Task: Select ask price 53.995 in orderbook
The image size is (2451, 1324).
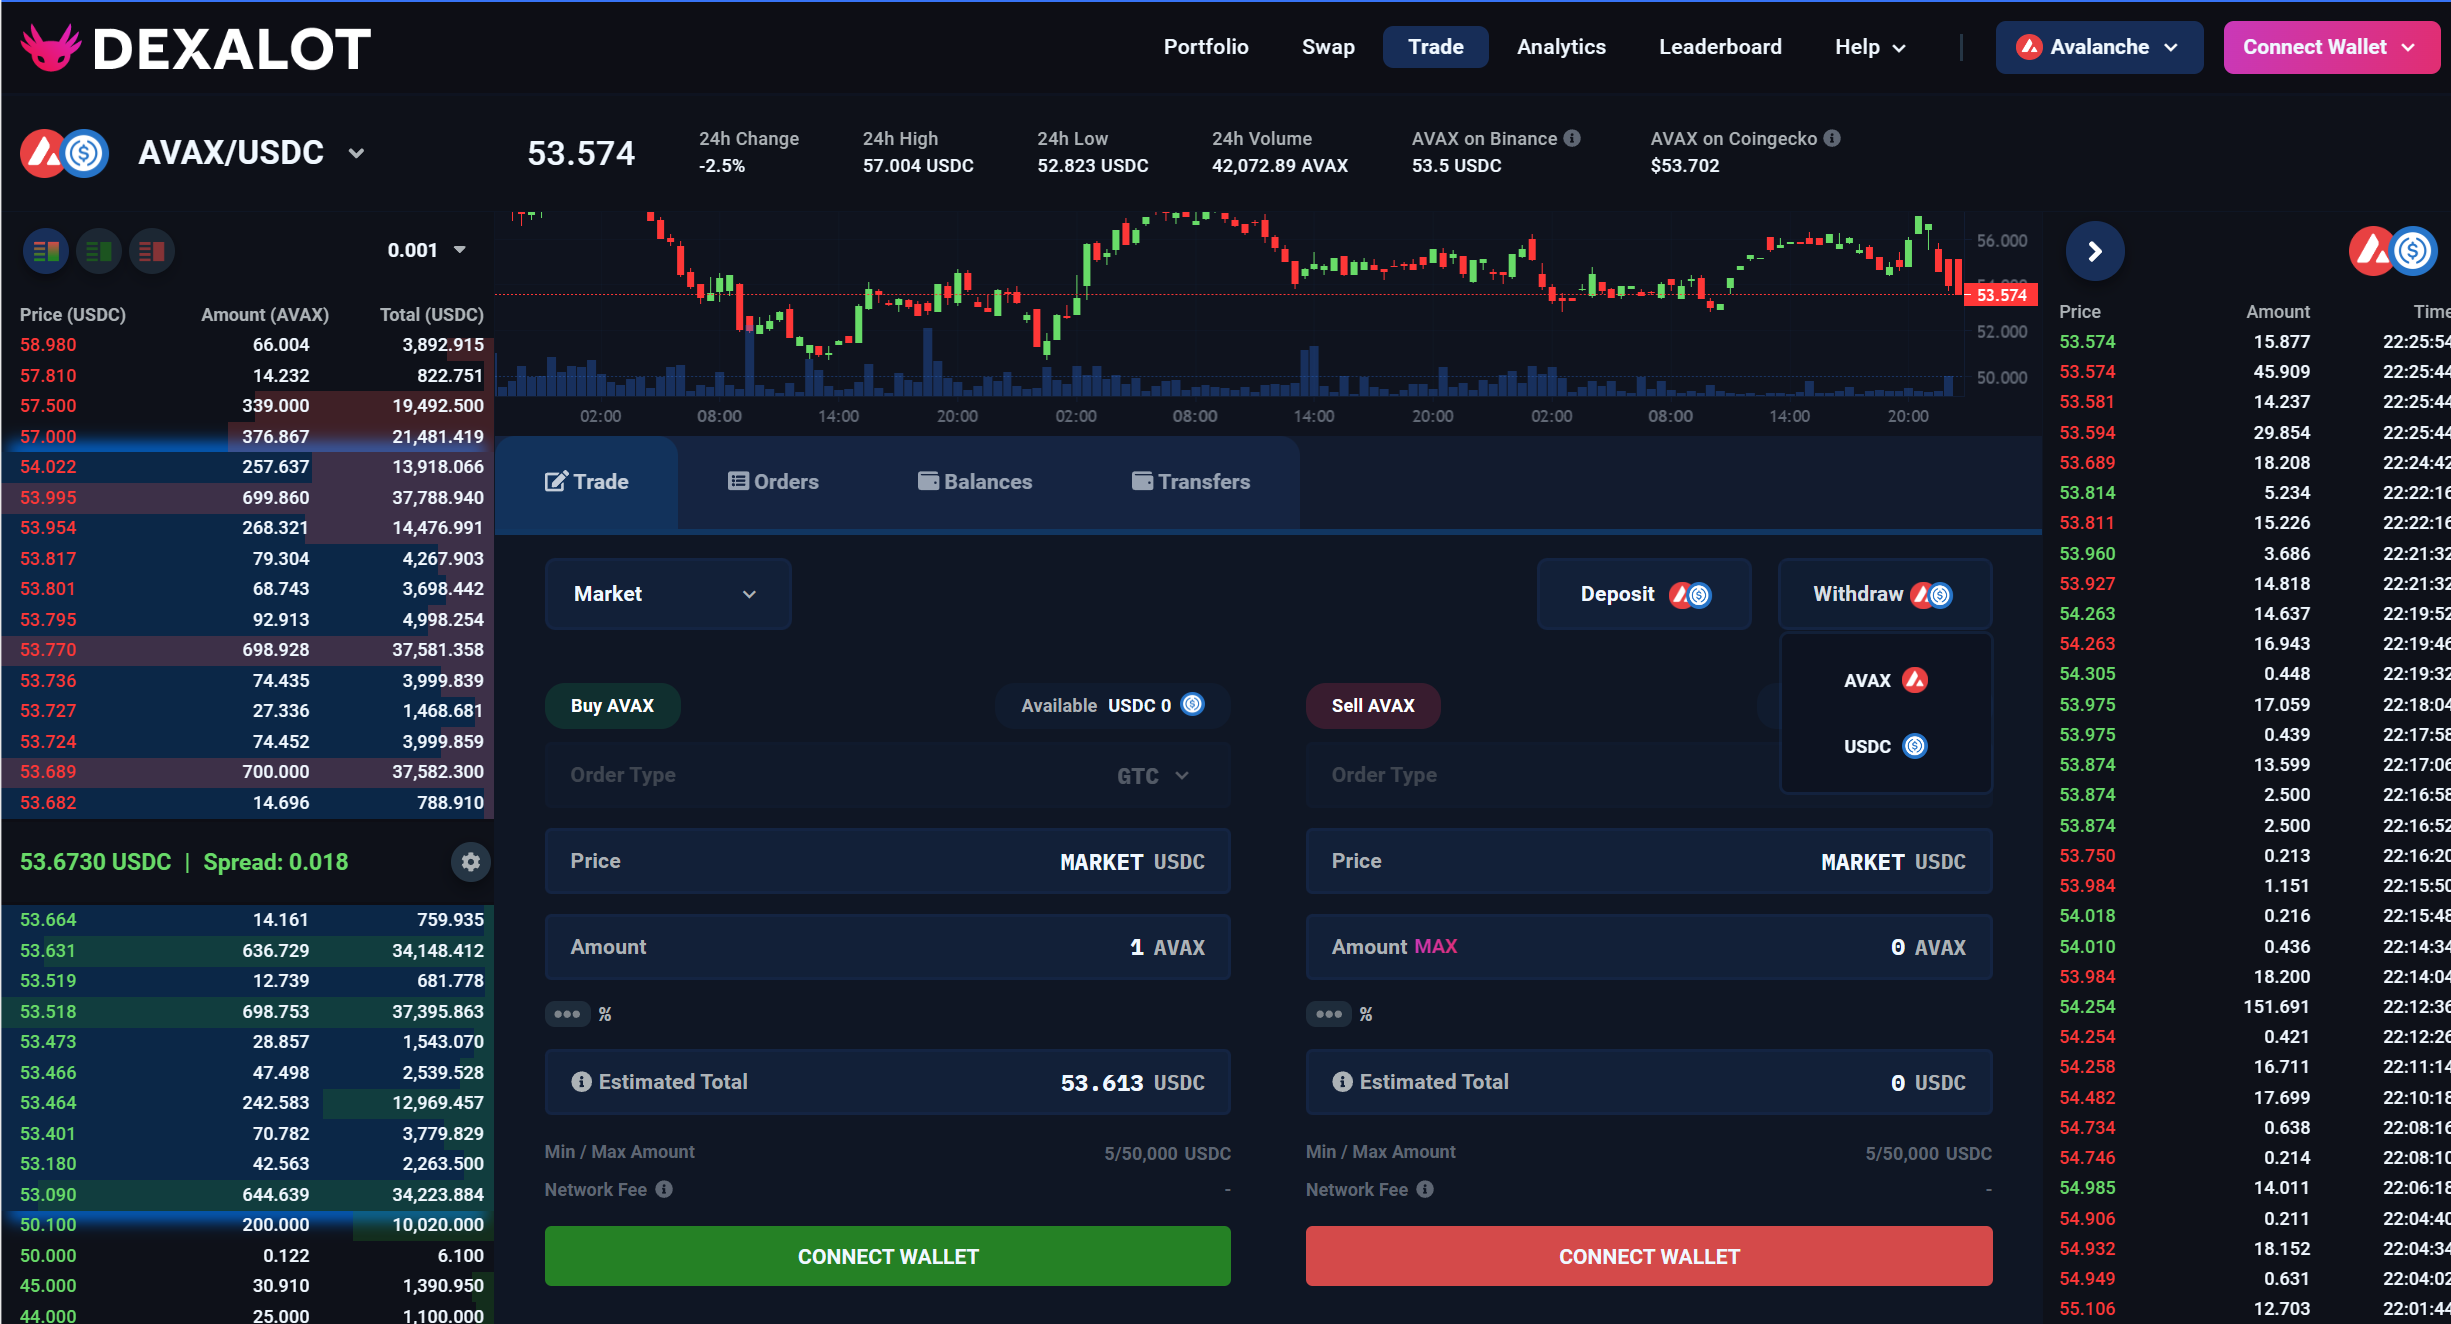Action: 48,498
